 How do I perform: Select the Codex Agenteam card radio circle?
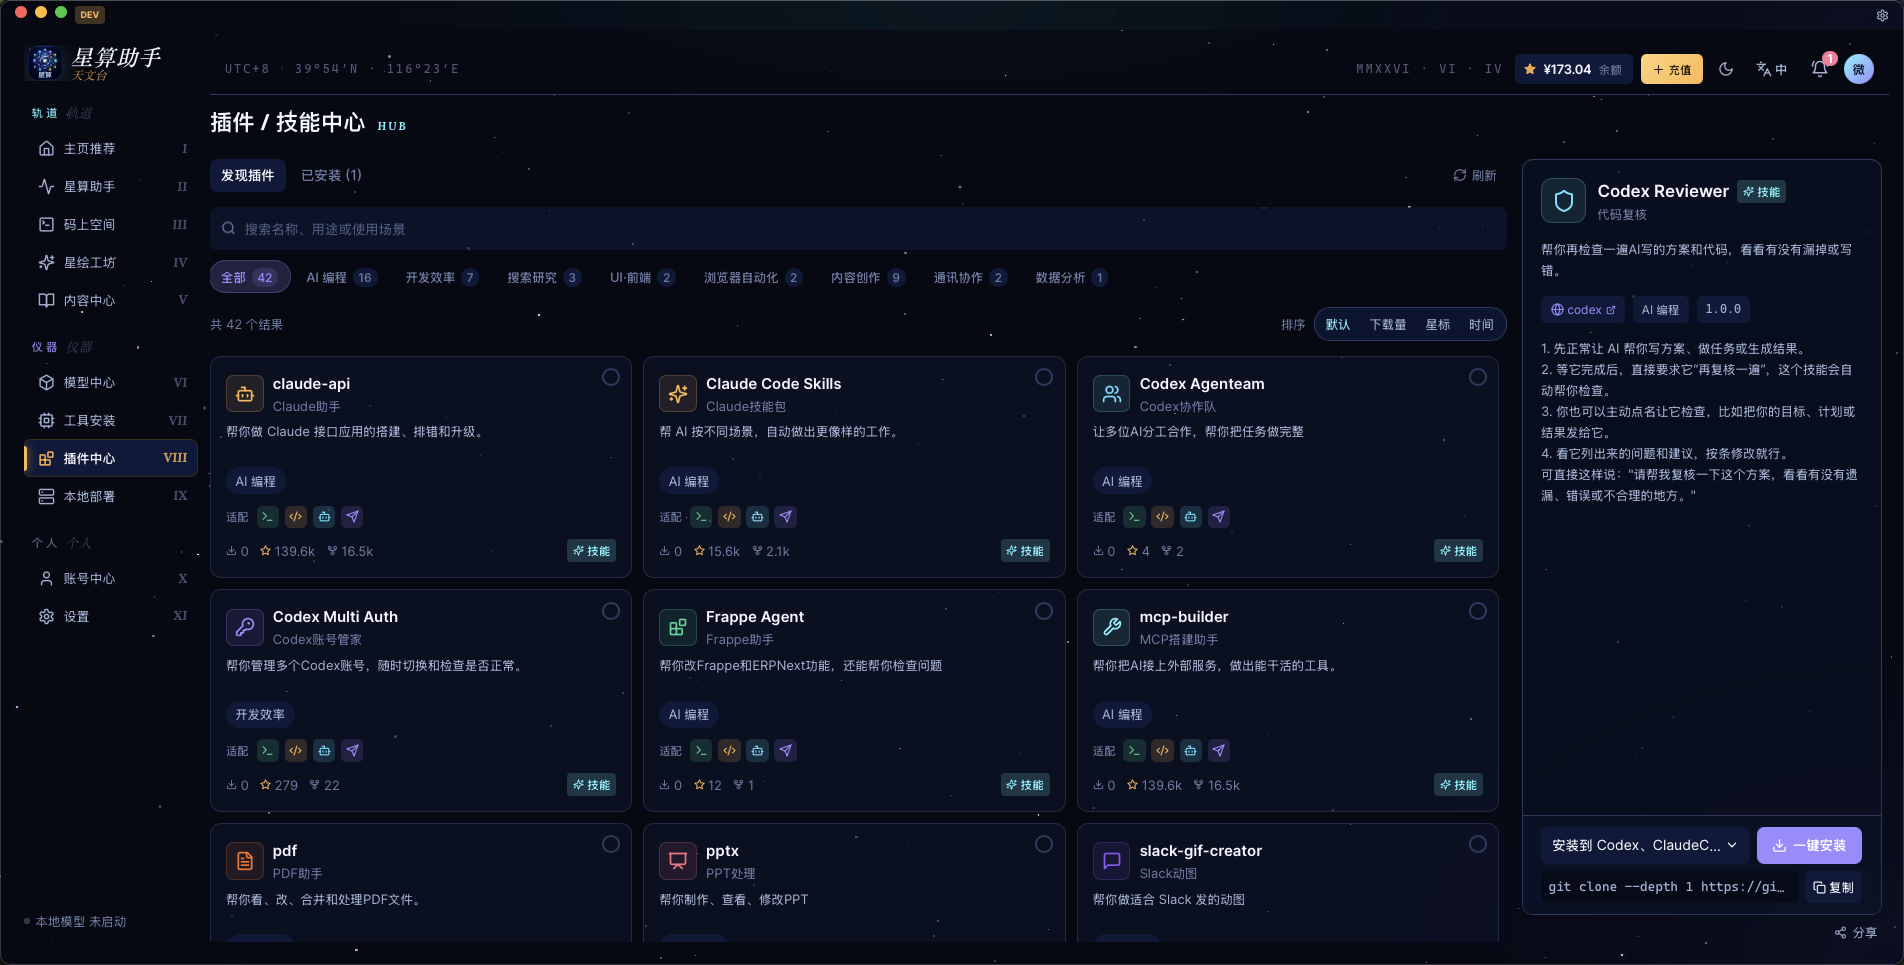point(1478,377)
